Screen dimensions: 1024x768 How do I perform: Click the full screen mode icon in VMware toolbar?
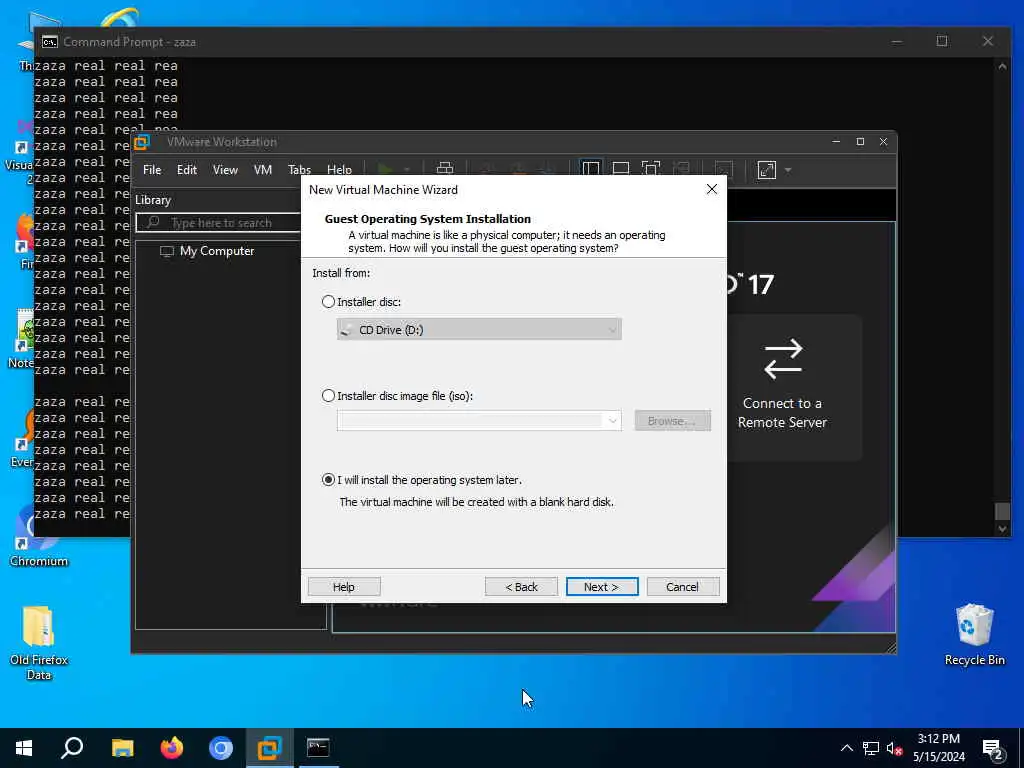[x=650, y=169]
